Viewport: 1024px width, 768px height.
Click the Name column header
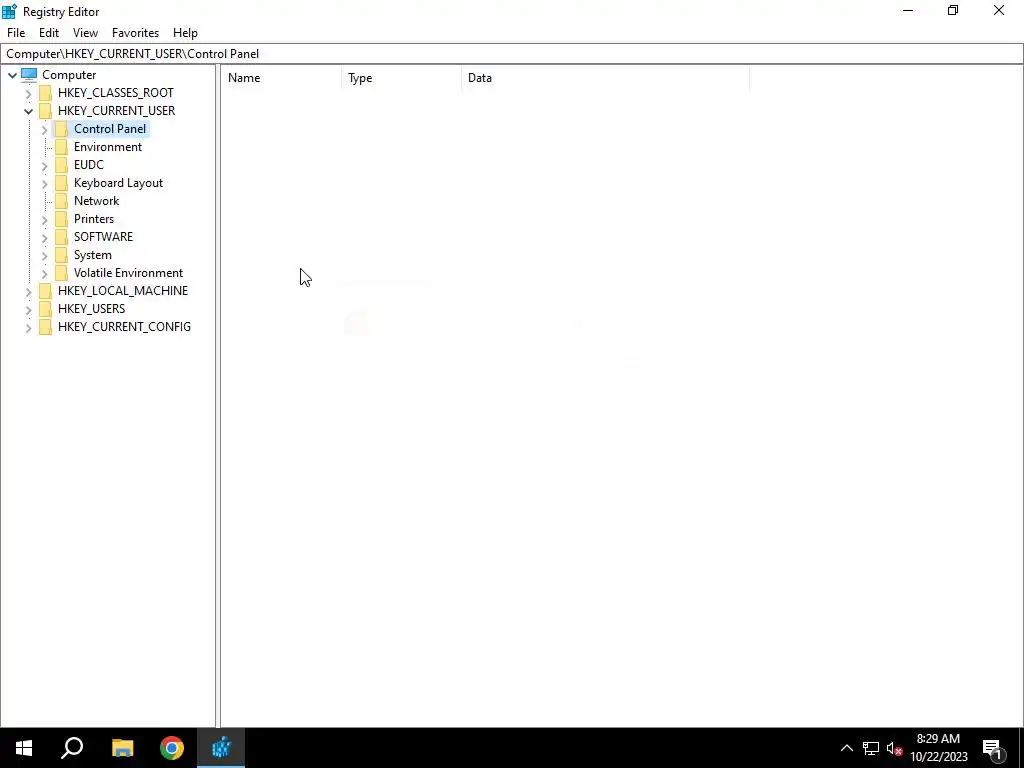281,78
